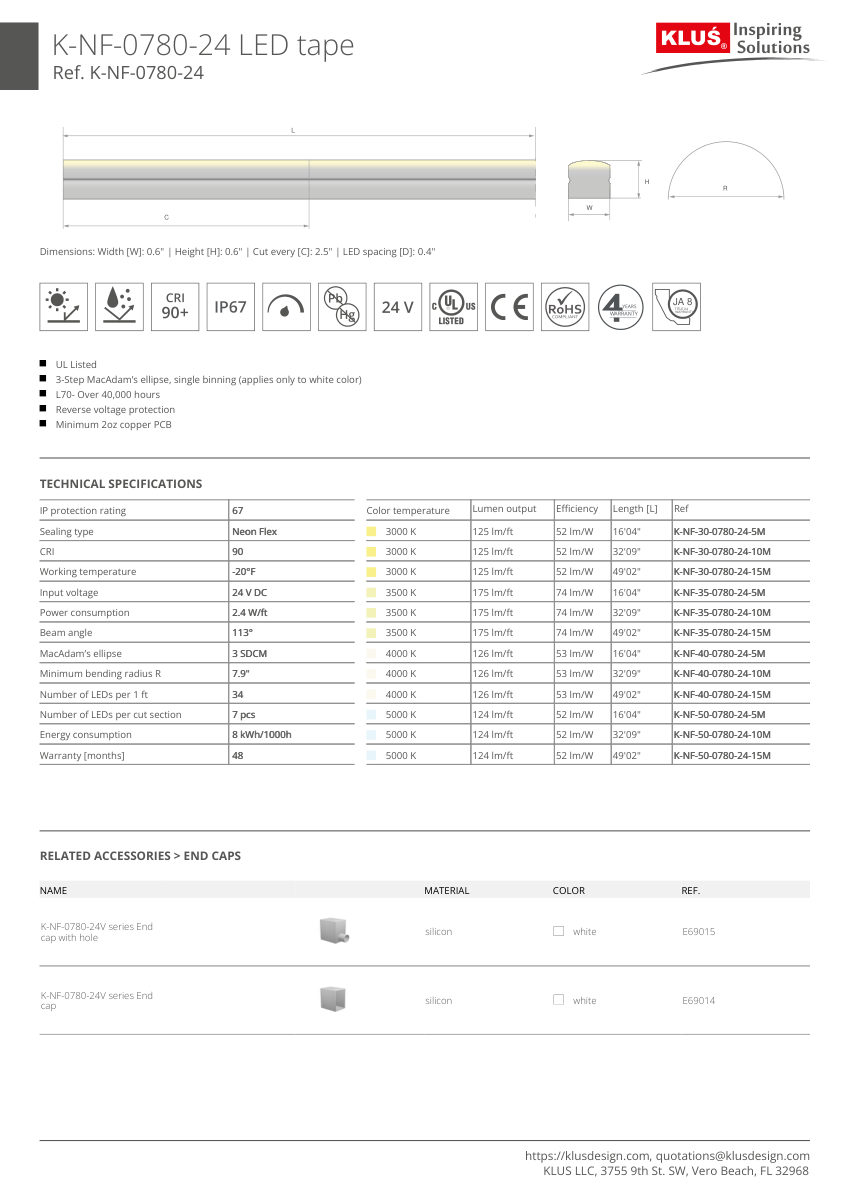Screen dimensions: 850x1203
Task: Click the E69015 reference code
Action: coord(698,932)
